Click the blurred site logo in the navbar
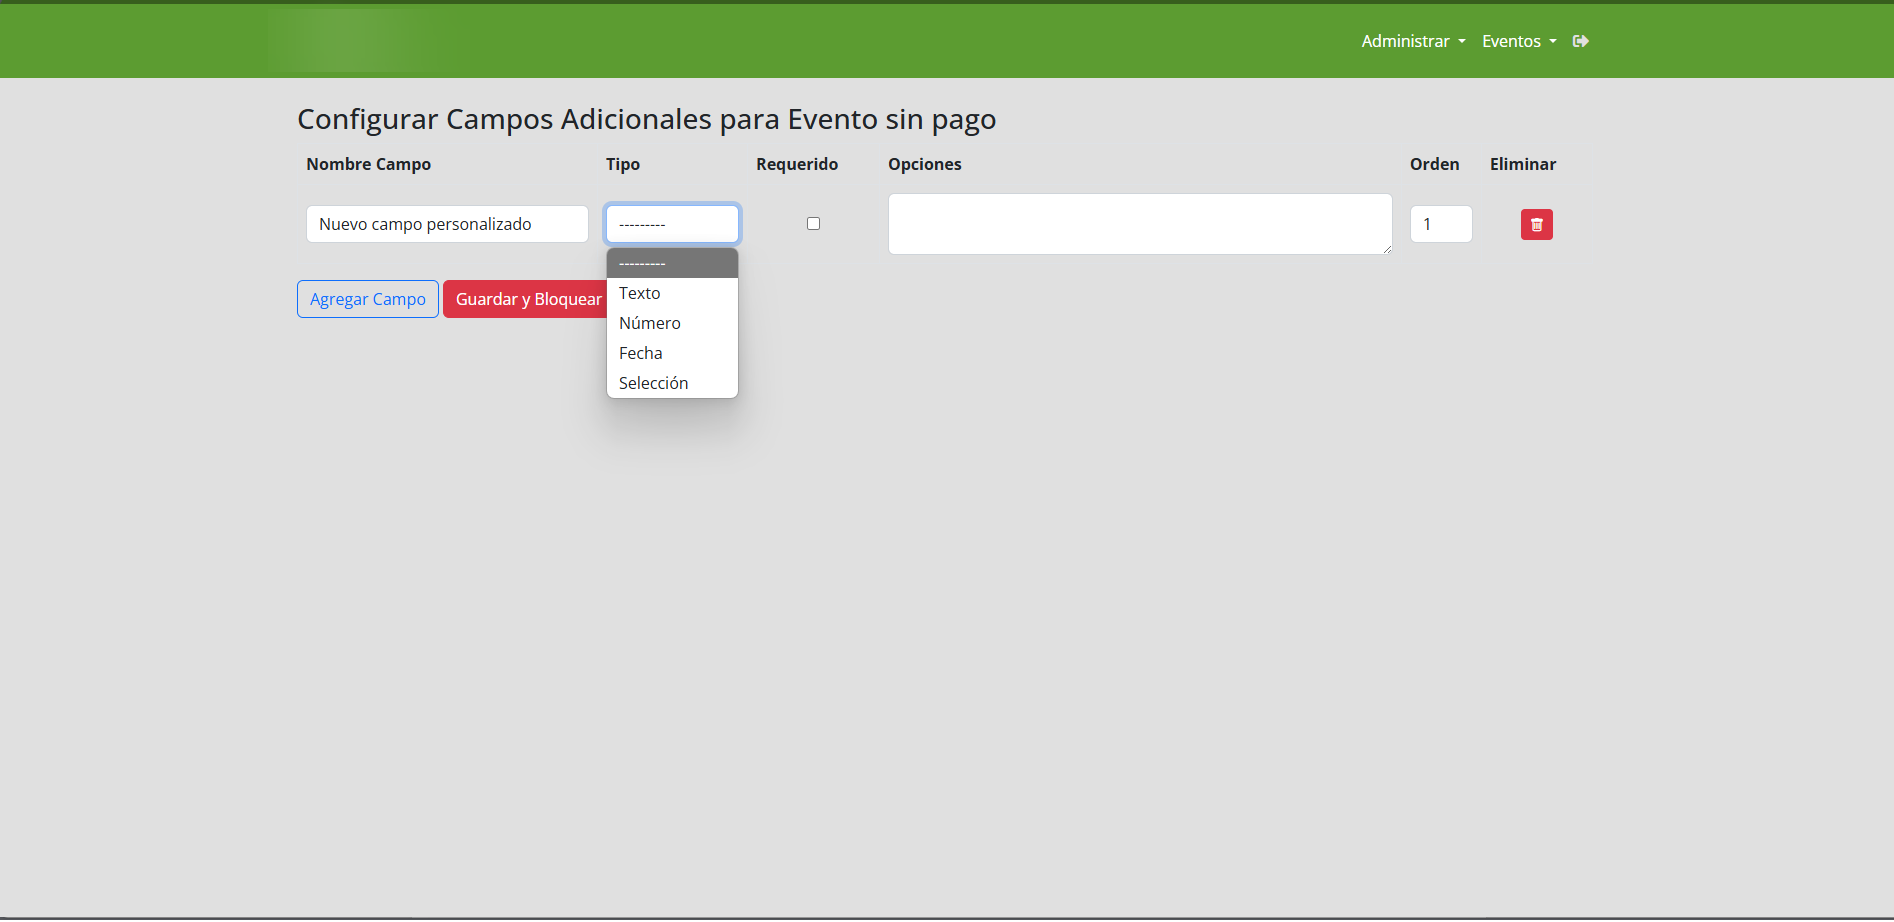The width and height of the screenshot is (1894, 922). click(354, 41)
